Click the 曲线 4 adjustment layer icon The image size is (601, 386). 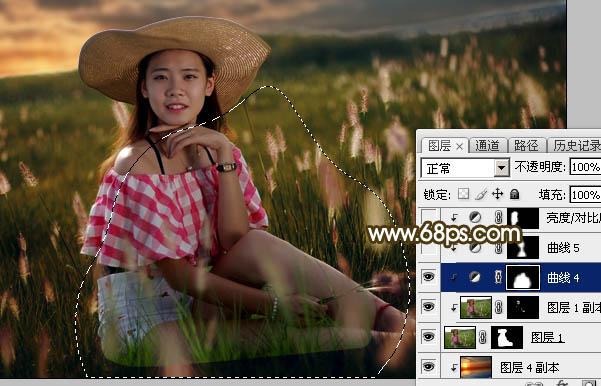tap(475, 277)
